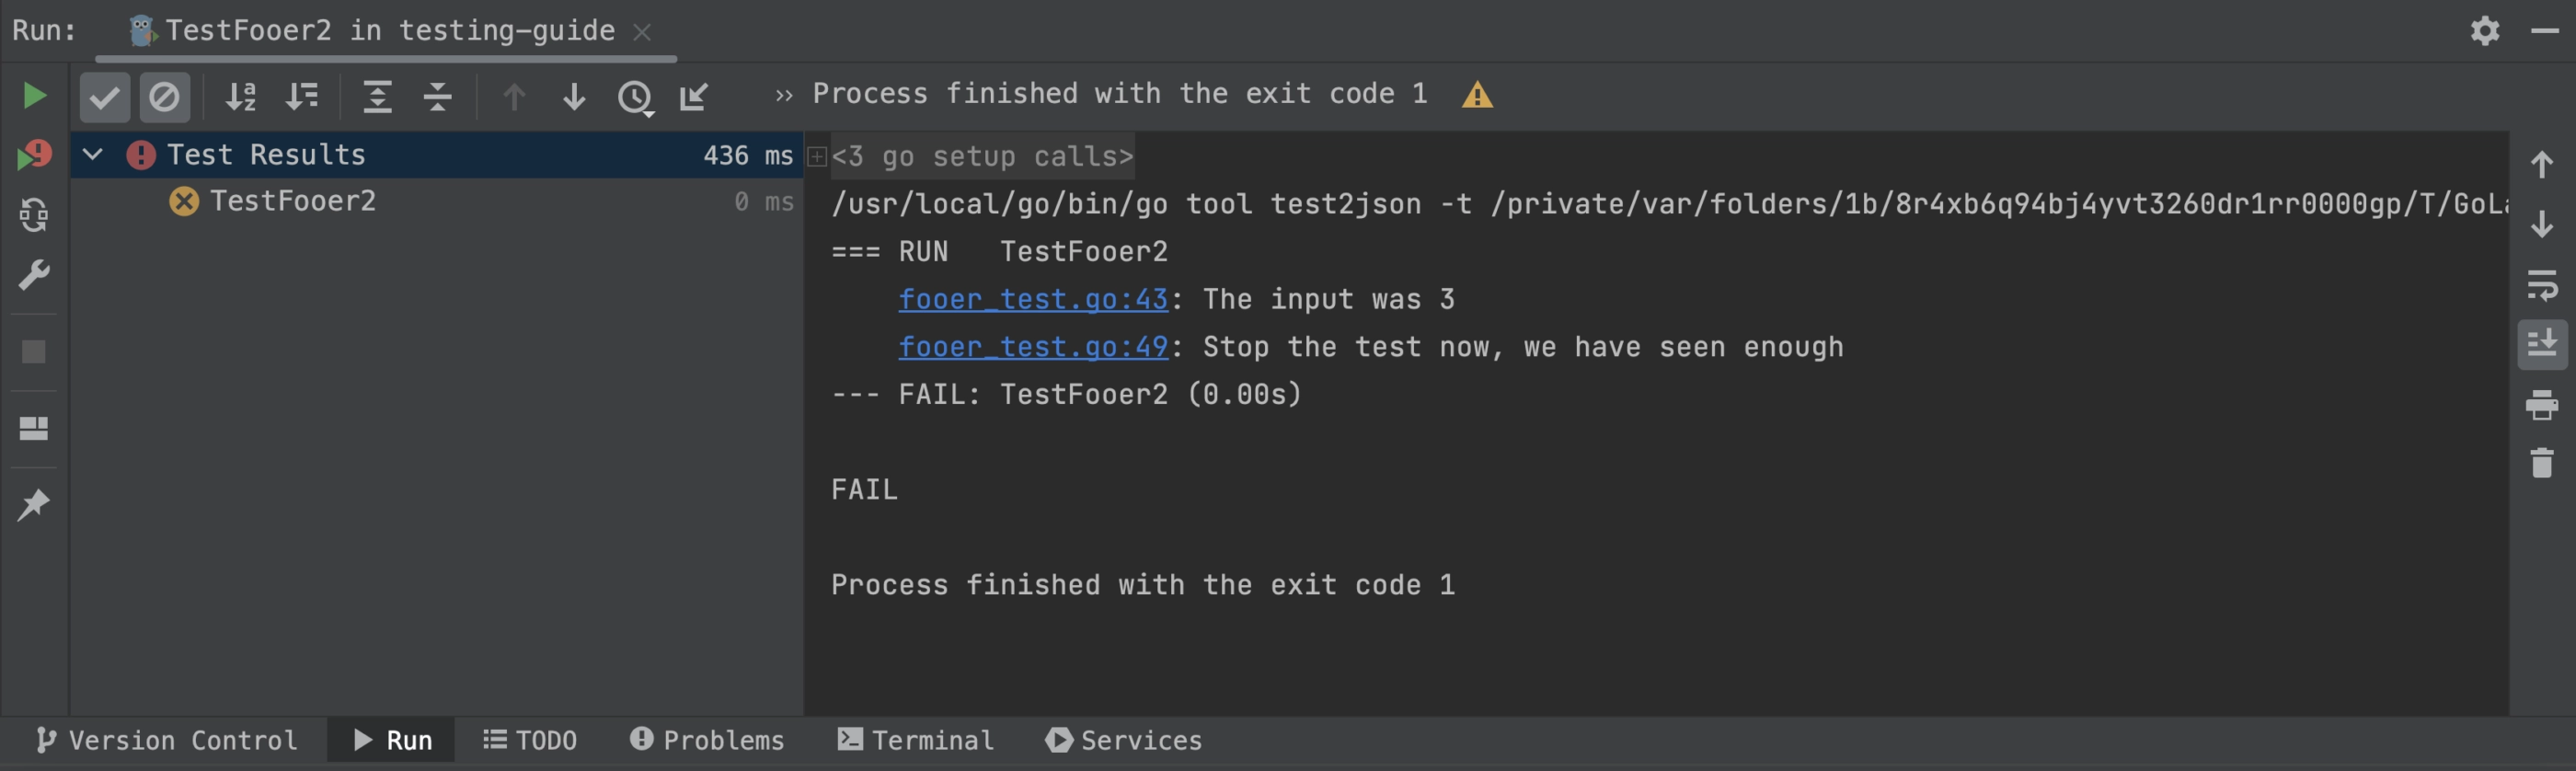Toggle Show Passed tests checkmark
The height and width of the screenshot is (771, 2576).
104,97
